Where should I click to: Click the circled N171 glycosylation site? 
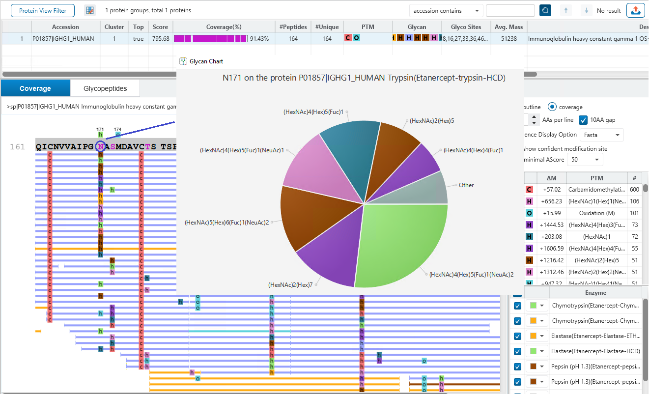[100, 146]
